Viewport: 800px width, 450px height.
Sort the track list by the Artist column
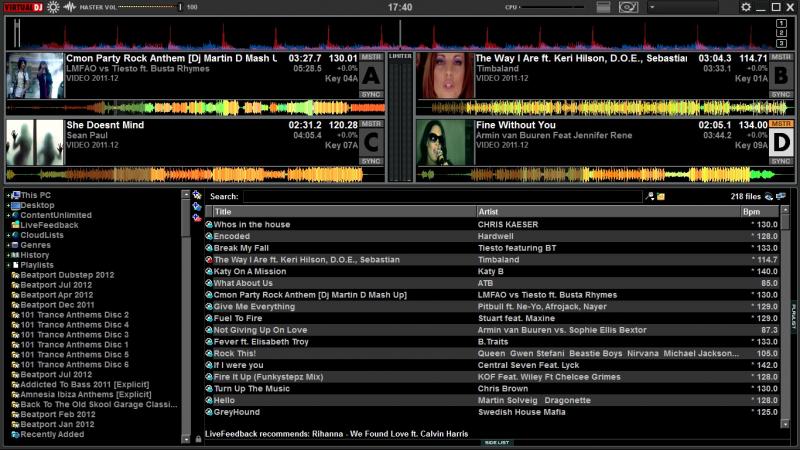pyautogui.click(x=608, y=212)
